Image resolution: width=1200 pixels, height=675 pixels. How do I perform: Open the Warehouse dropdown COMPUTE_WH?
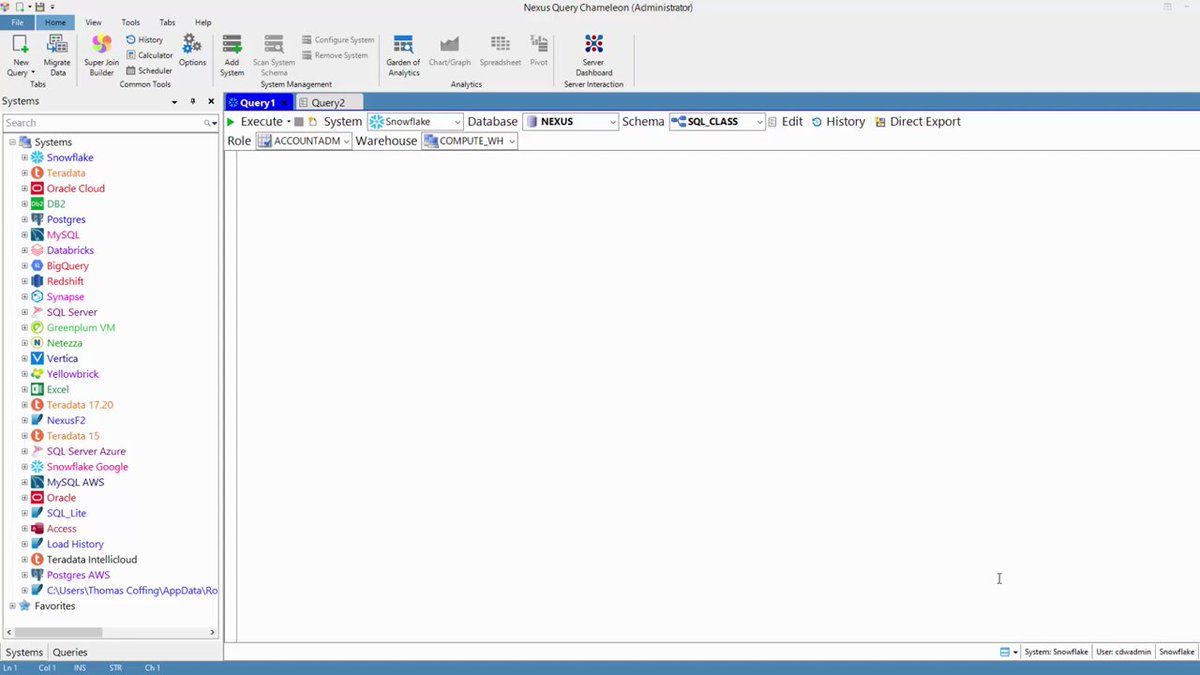click(470, 141)
